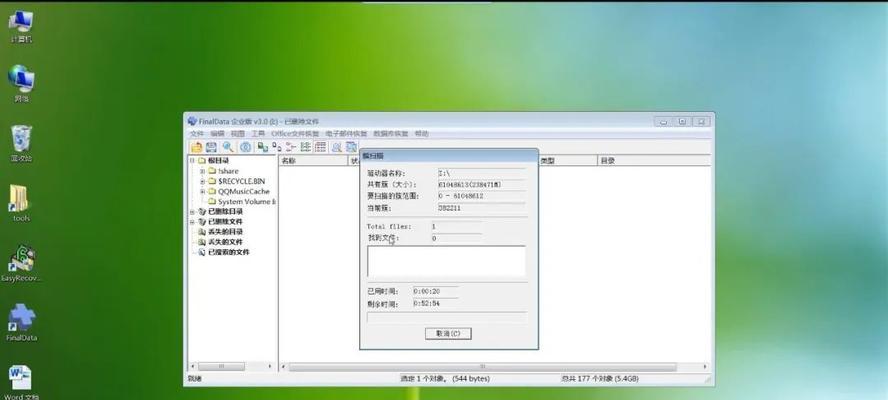Sort by the 目录 column header
The image size is (888, 400).
point(654,161)
